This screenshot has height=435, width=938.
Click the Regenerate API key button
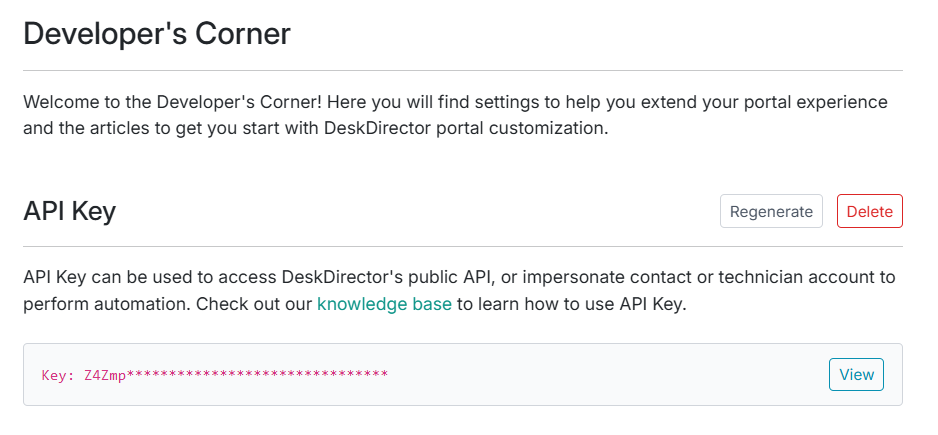tap(771, 211)
